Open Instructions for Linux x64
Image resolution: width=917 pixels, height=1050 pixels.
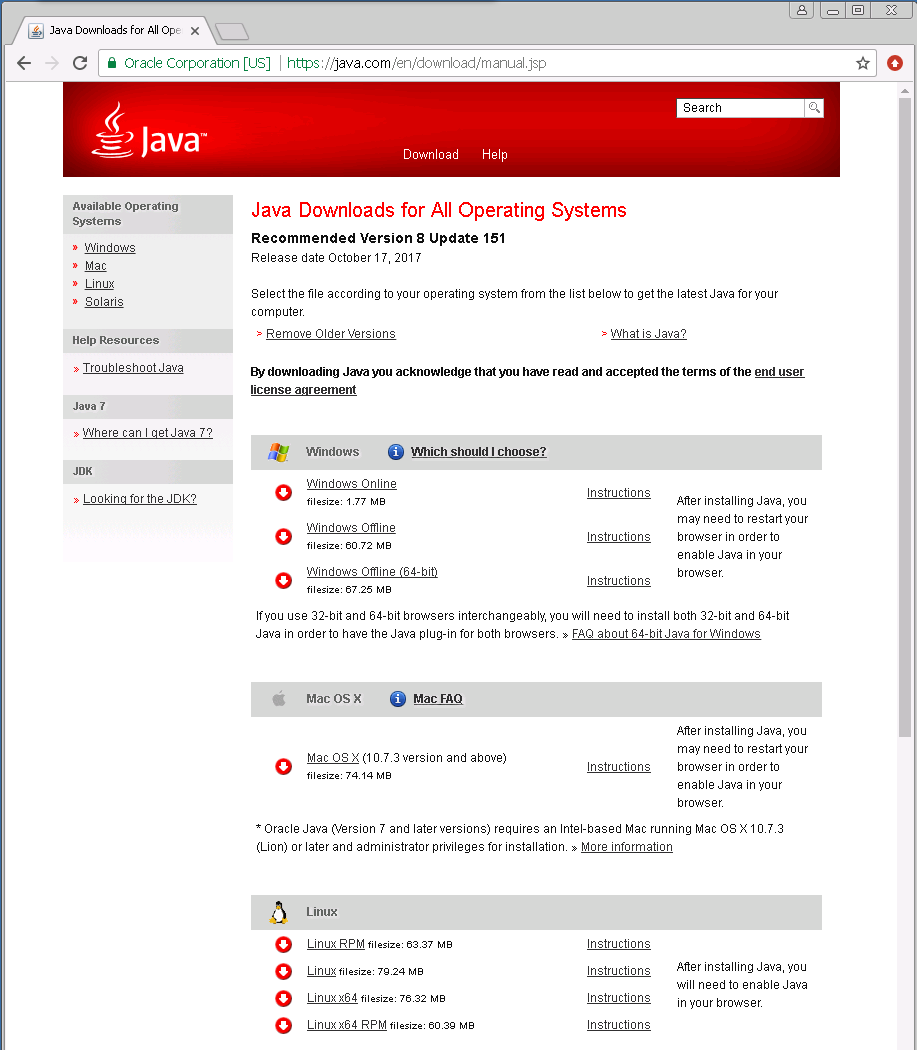(x=618, y=998)
